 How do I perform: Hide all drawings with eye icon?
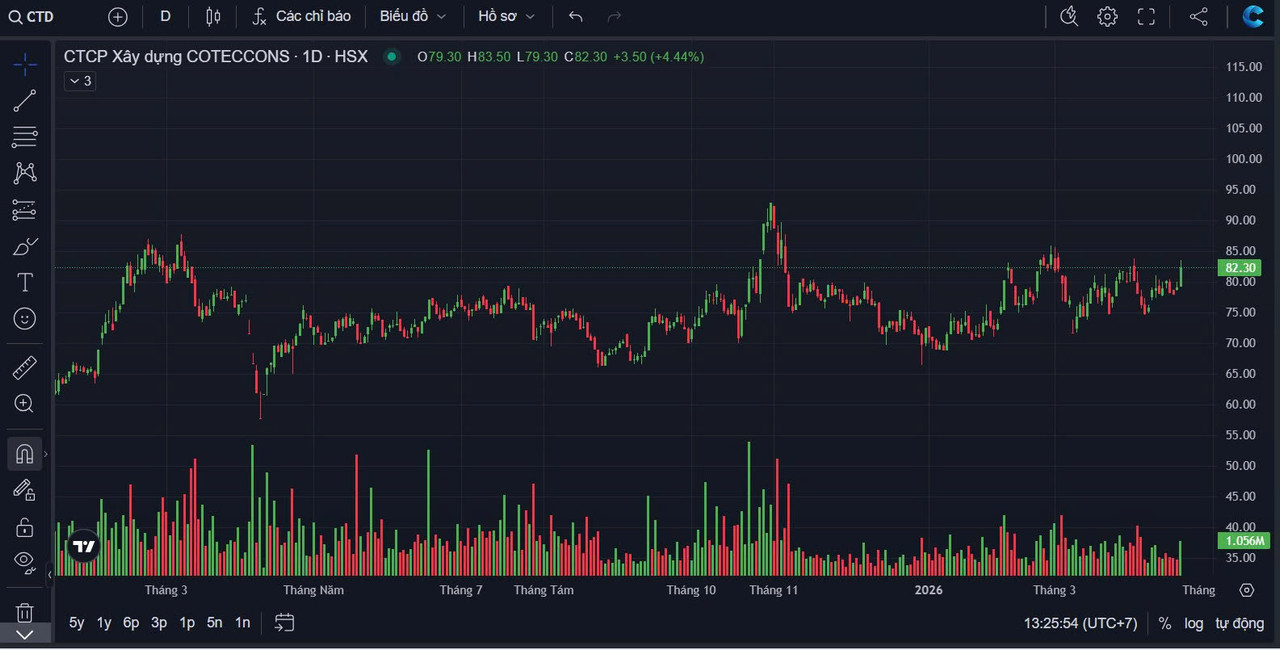click(25, 561)
